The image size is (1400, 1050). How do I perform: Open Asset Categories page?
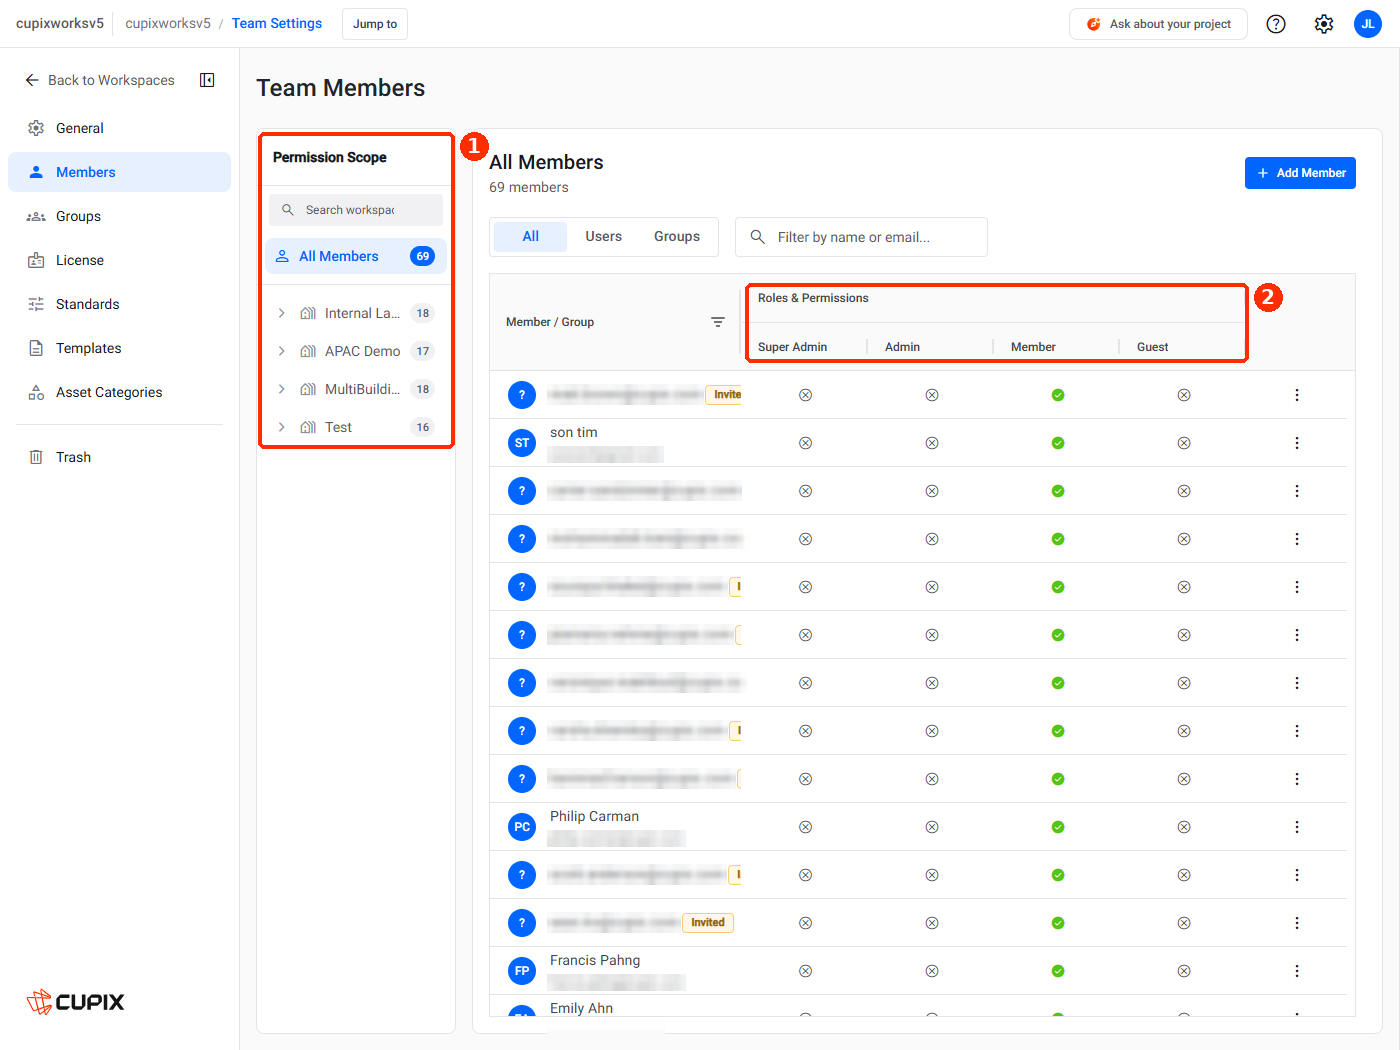pos(119,392)
